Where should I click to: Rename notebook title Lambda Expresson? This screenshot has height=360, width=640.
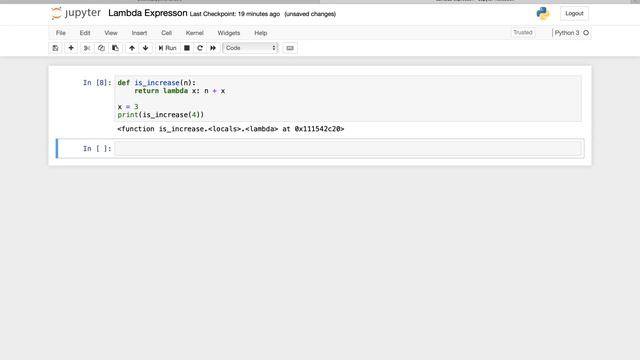pyautogui.click(x=147, y=13)
